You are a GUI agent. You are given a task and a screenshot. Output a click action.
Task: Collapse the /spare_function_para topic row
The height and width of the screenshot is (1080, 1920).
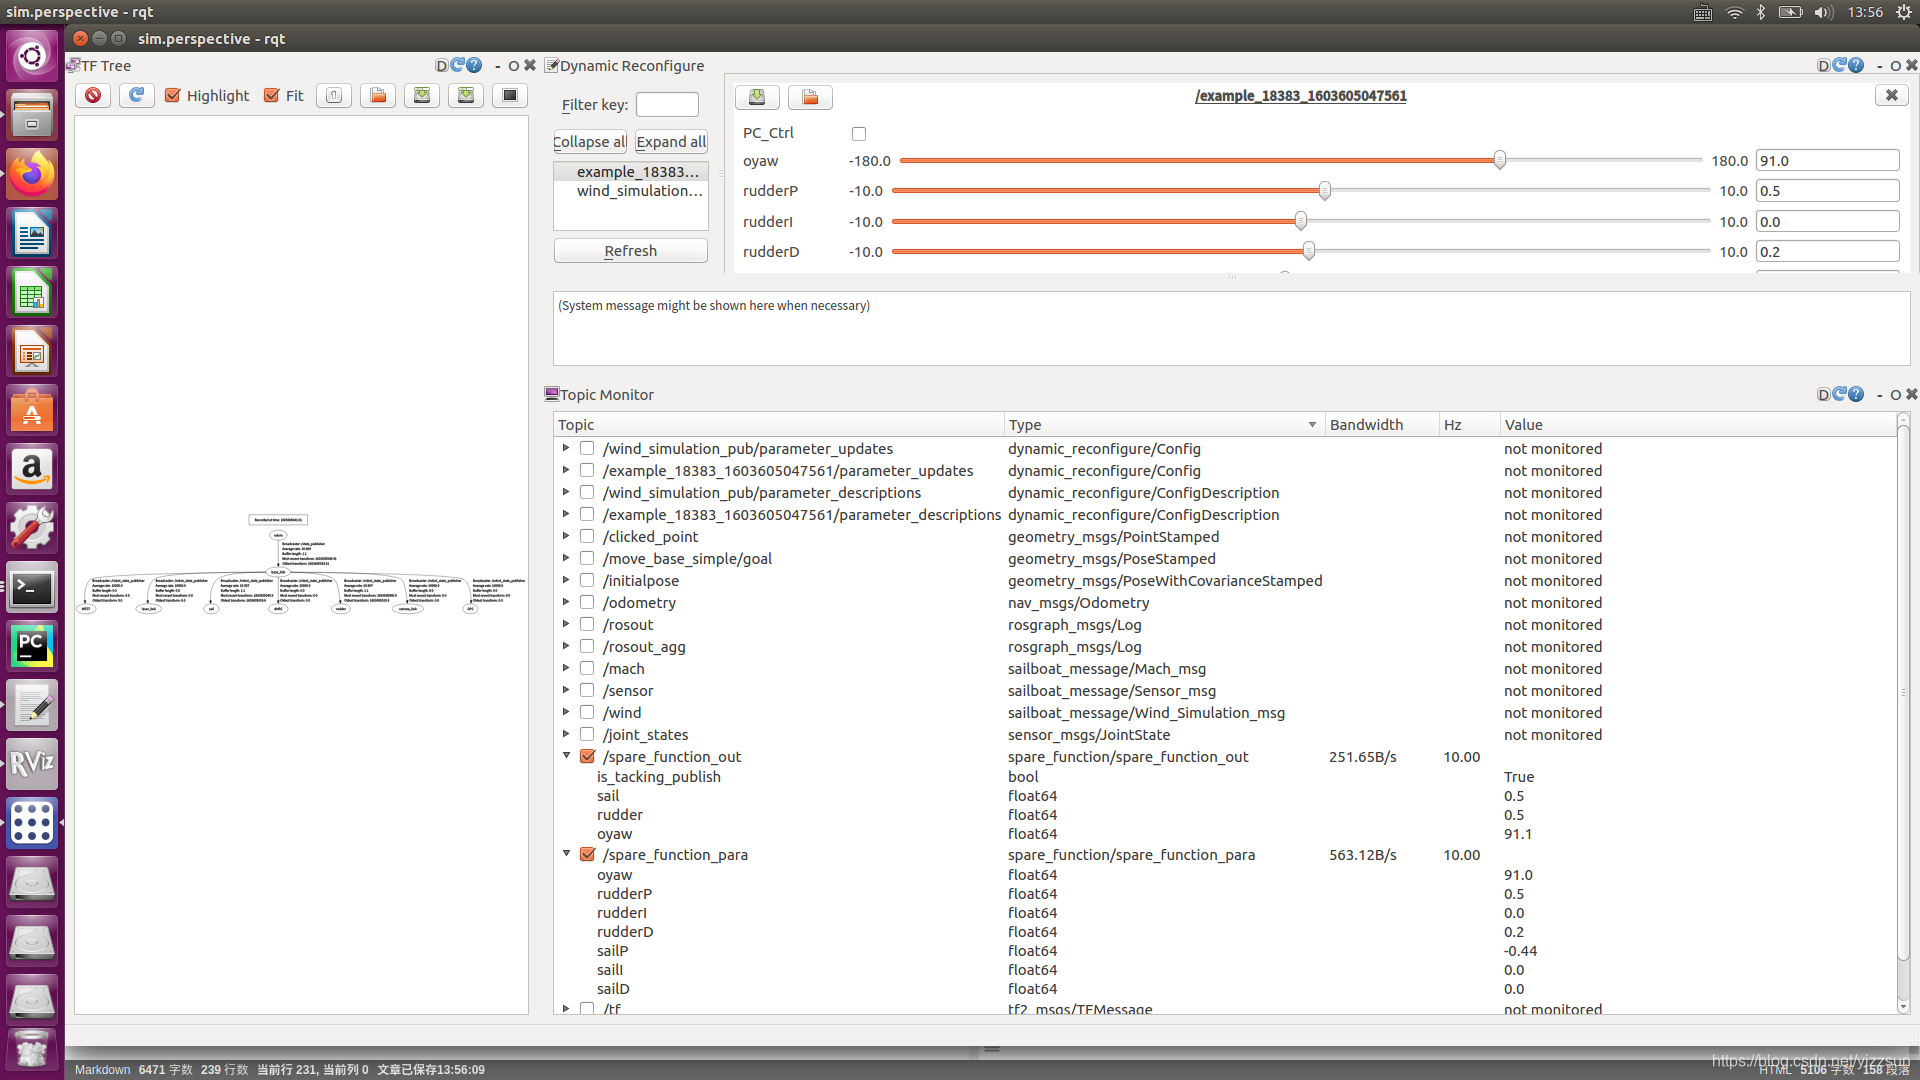click(563, 855)
